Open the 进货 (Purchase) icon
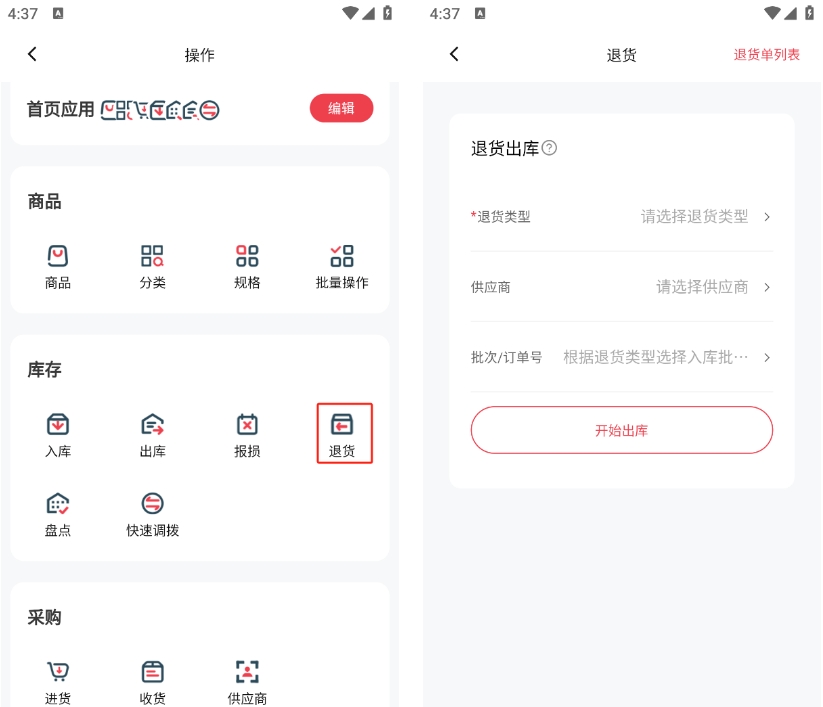The height and width of the screenshot is (707, 823). (x=58, y=673)
